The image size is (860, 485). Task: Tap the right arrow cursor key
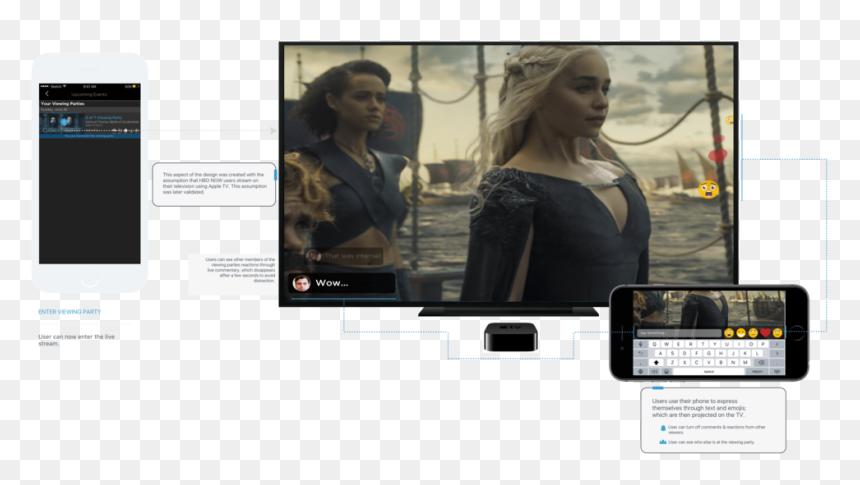777,353
